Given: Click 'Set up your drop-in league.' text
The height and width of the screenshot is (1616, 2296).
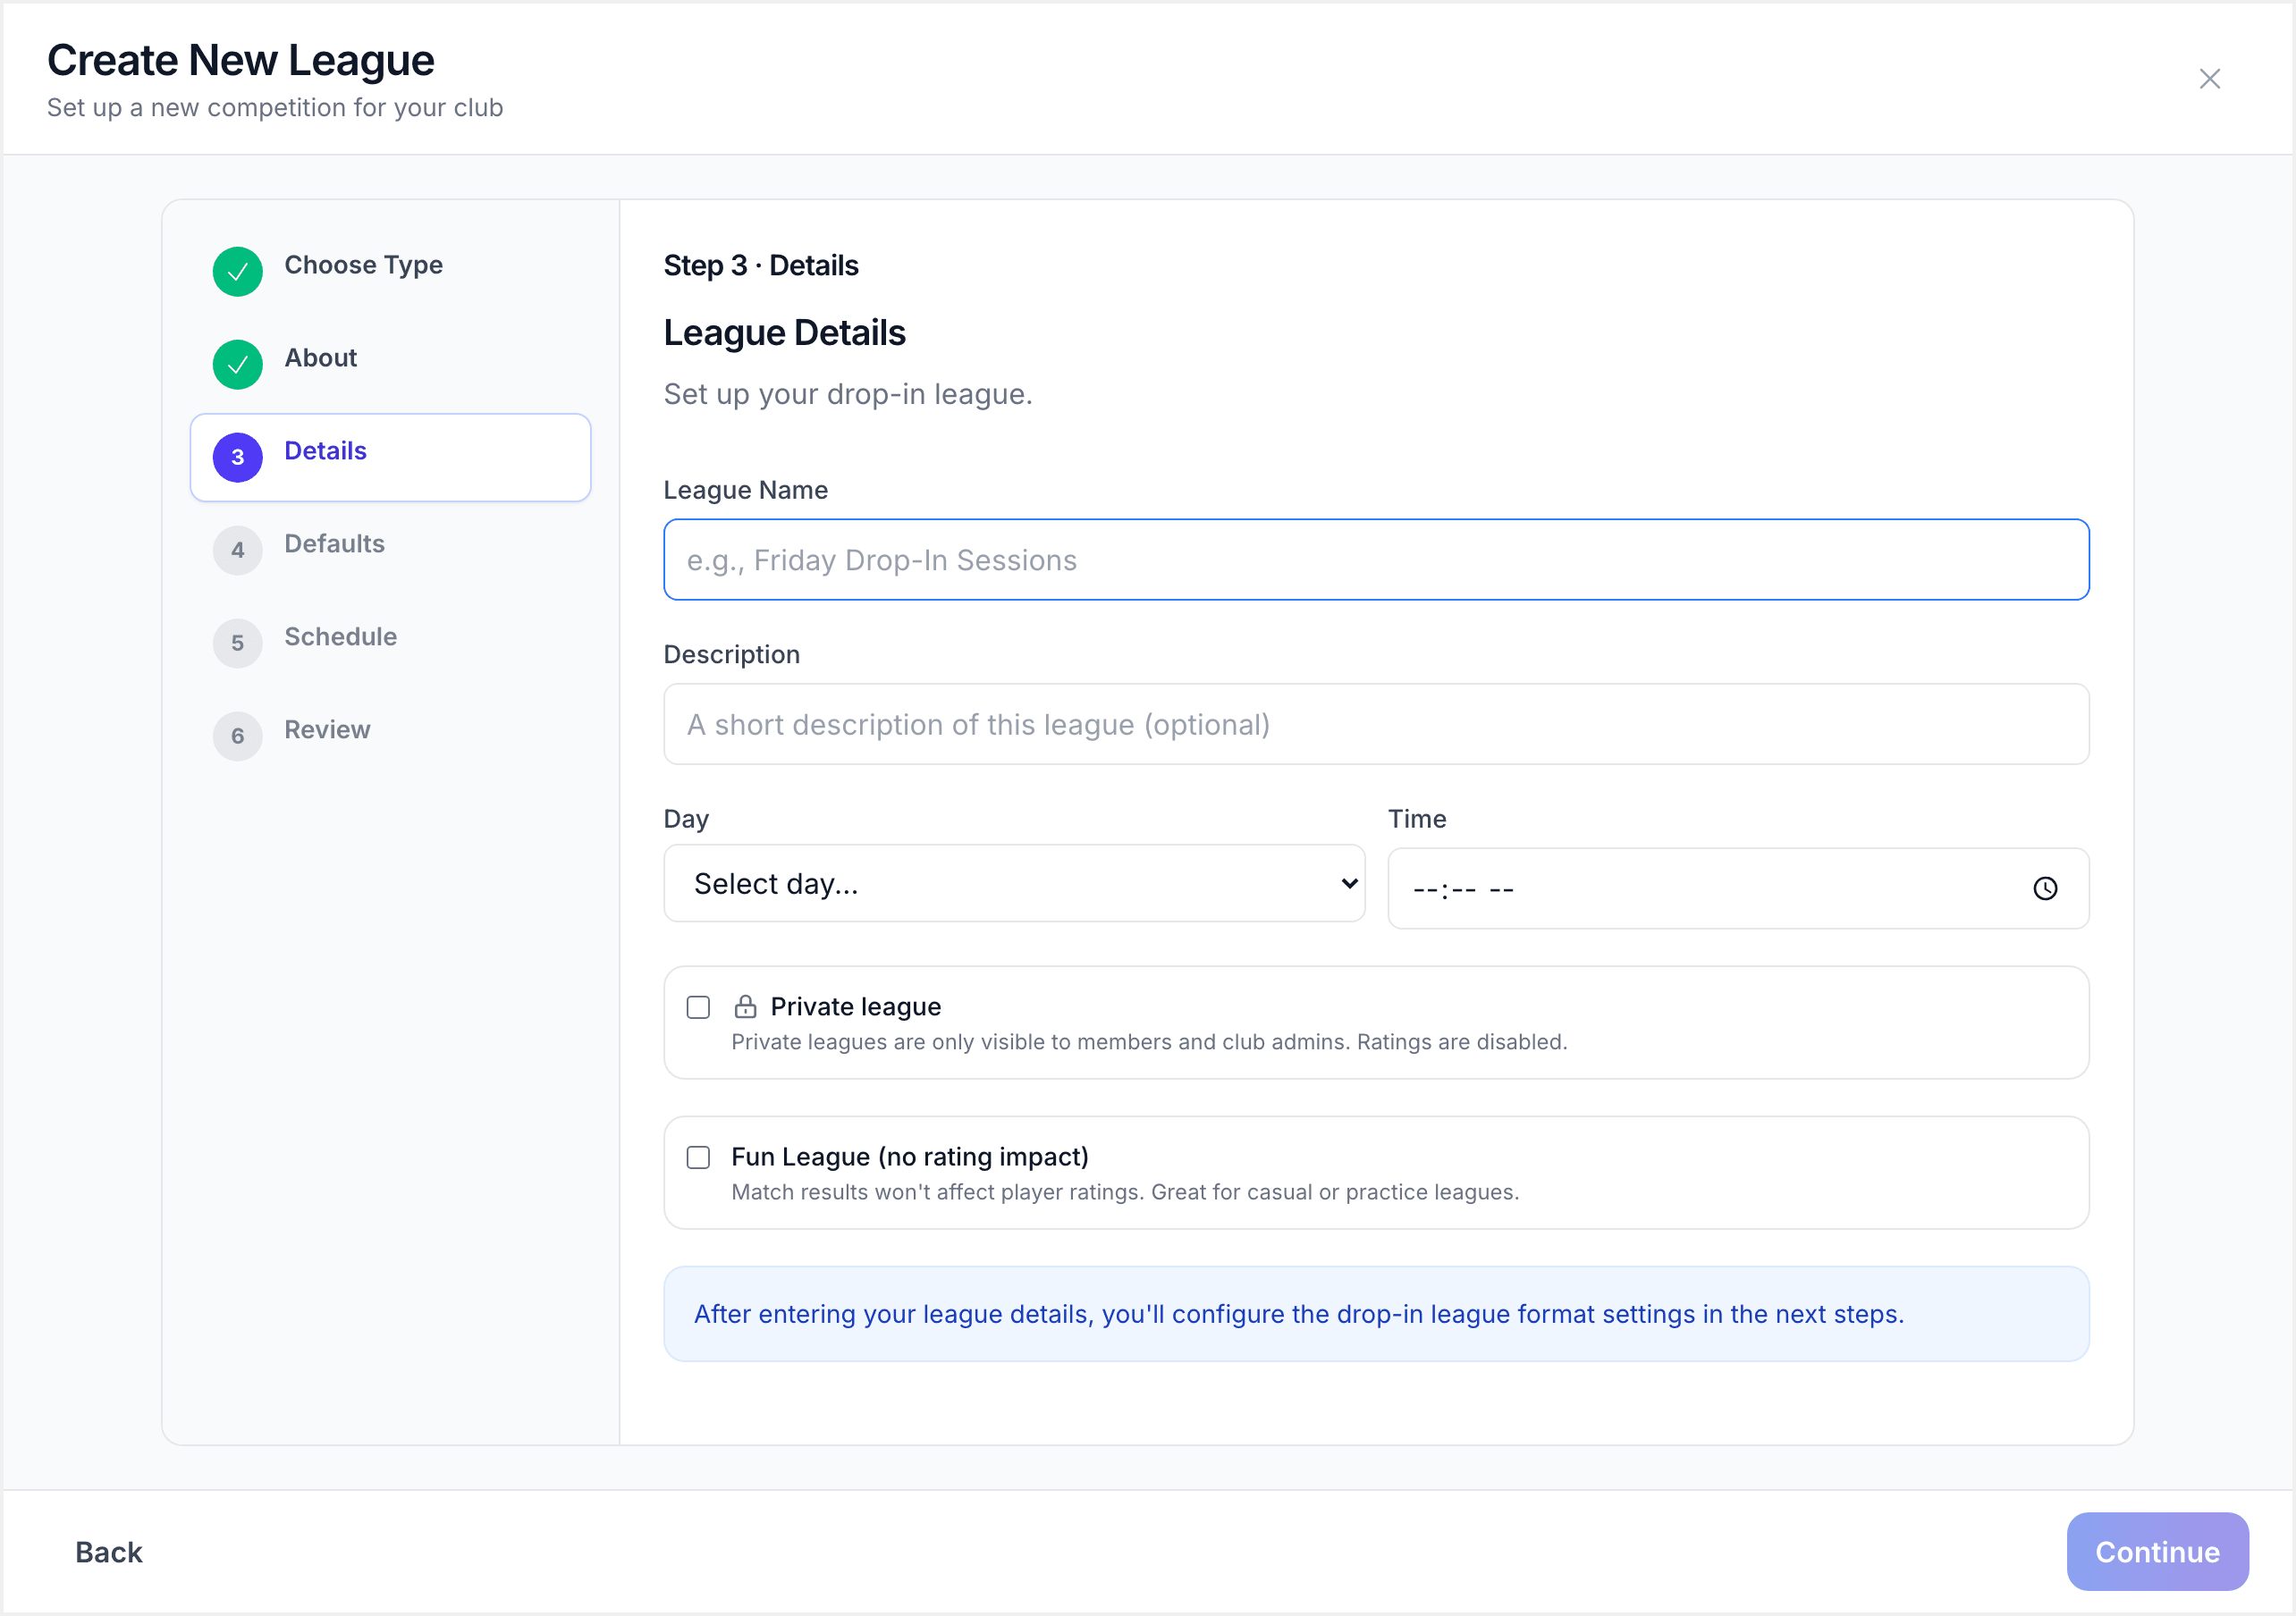Looking at the screenshot, I should point(848,394).
